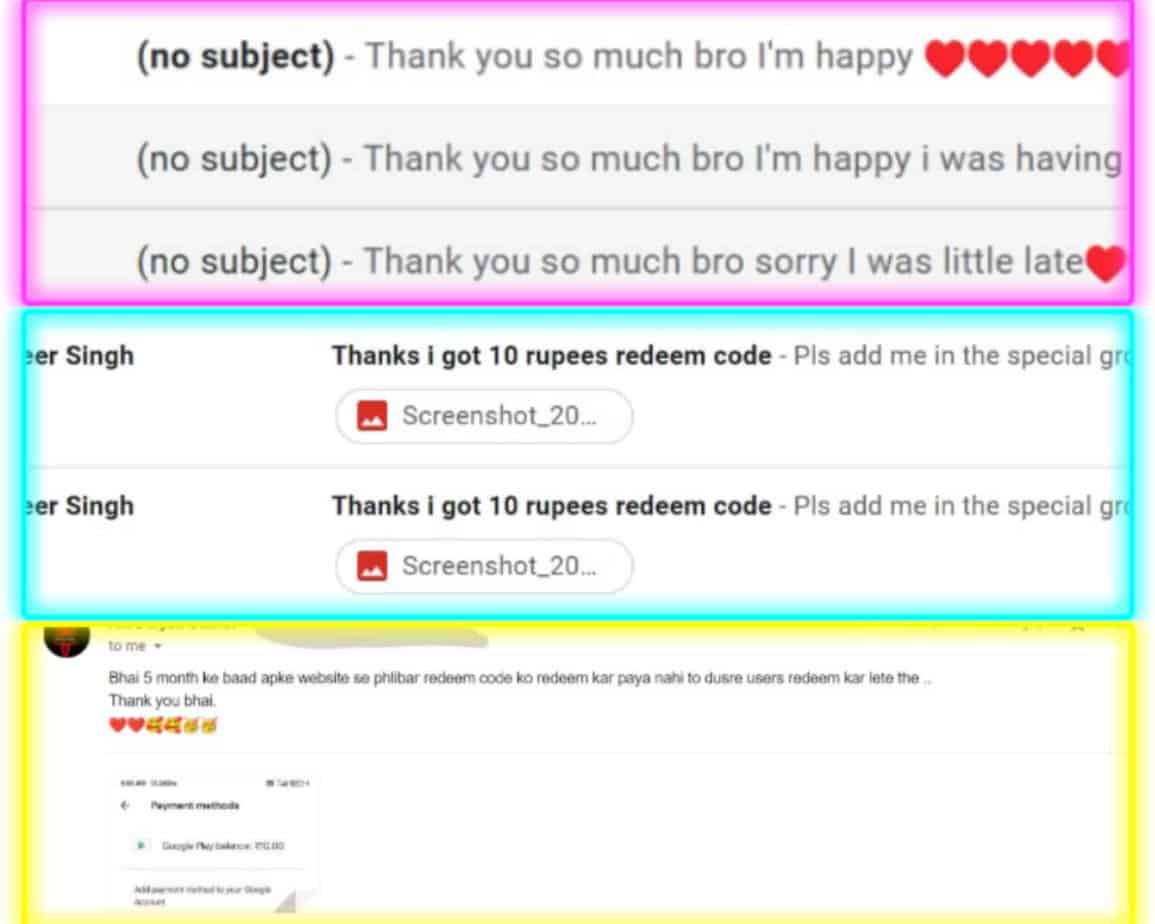The width and height of the screenshot is (1155, 924).
Task: Open the first Screenshot_20 attachment chip
Action: (484, 416)
